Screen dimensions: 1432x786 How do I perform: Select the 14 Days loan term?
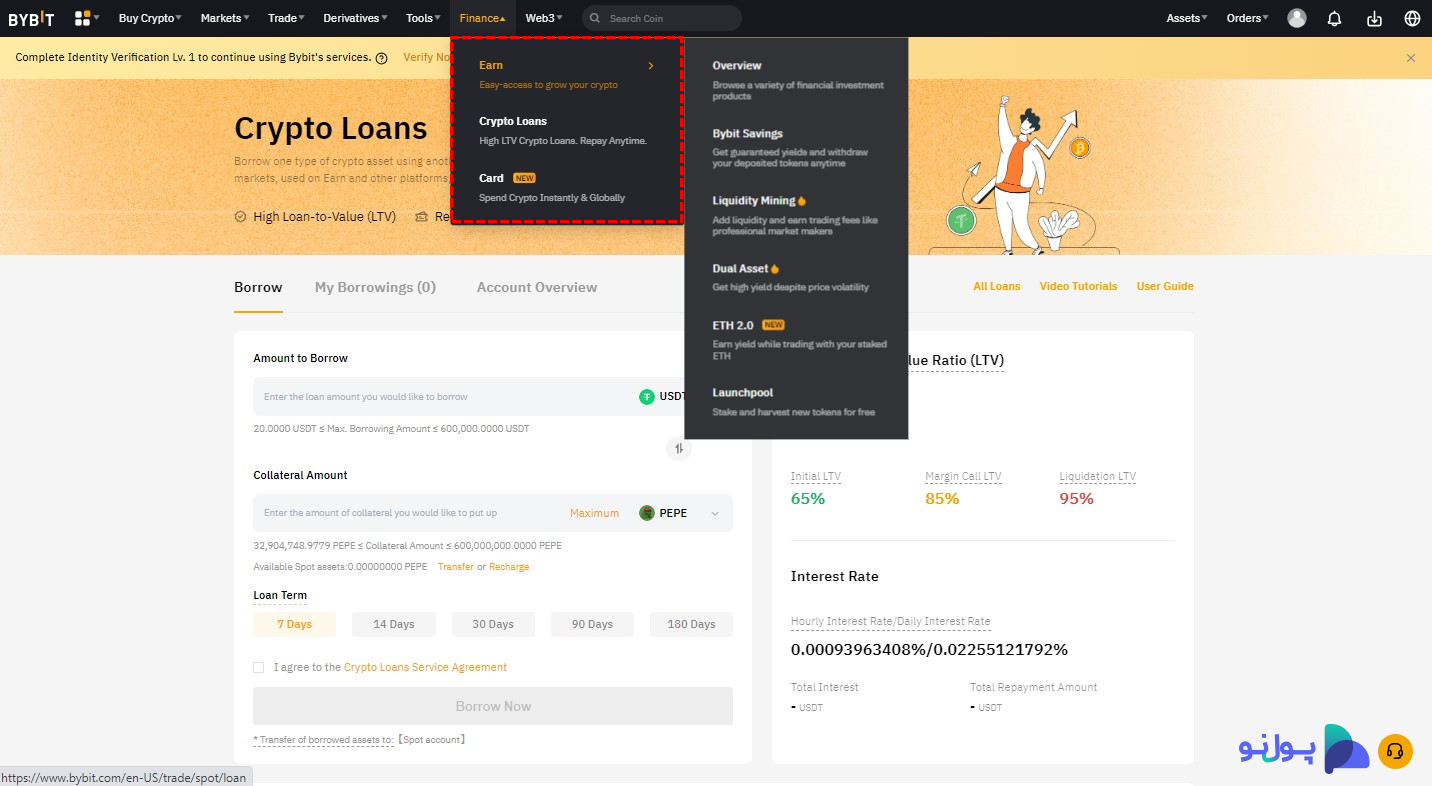click(394, 624)
